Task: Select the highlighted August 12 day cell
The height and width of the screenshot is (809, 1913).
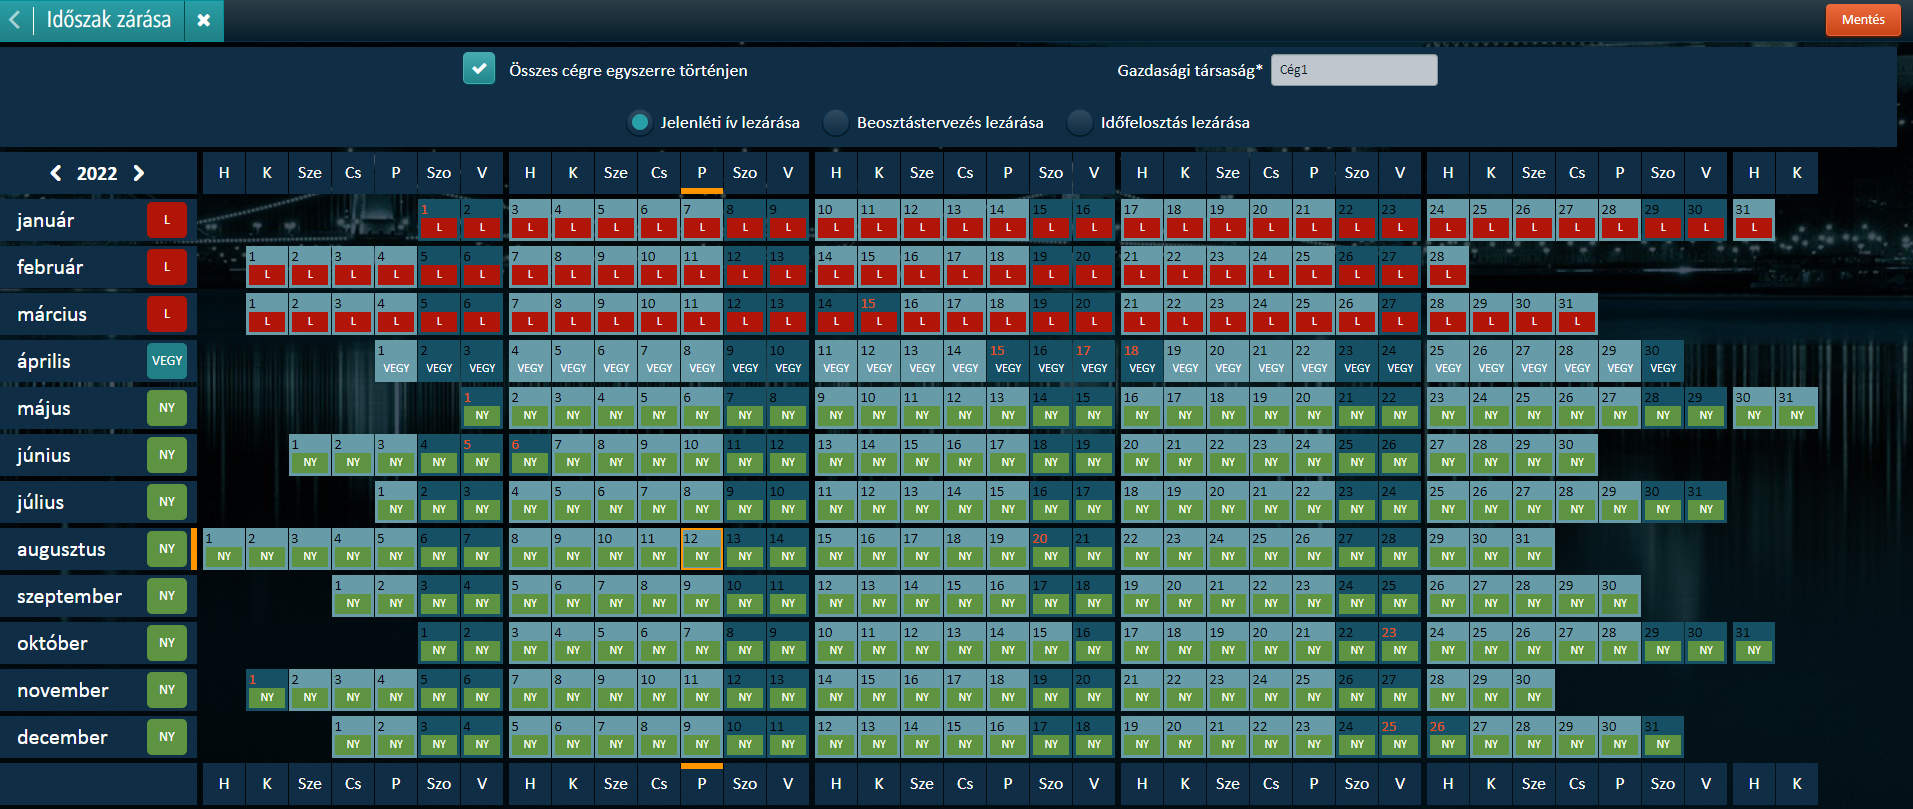Action: tap(702, 549)
